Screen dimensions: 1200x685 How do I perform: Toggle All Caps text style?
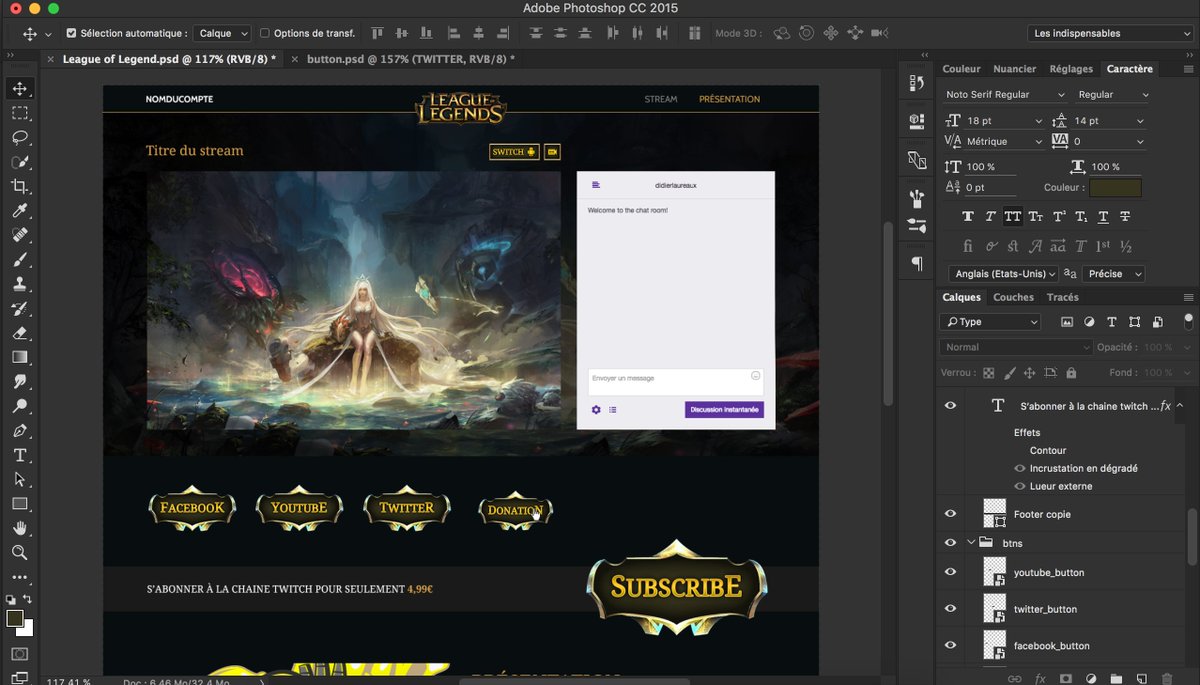1013,216
